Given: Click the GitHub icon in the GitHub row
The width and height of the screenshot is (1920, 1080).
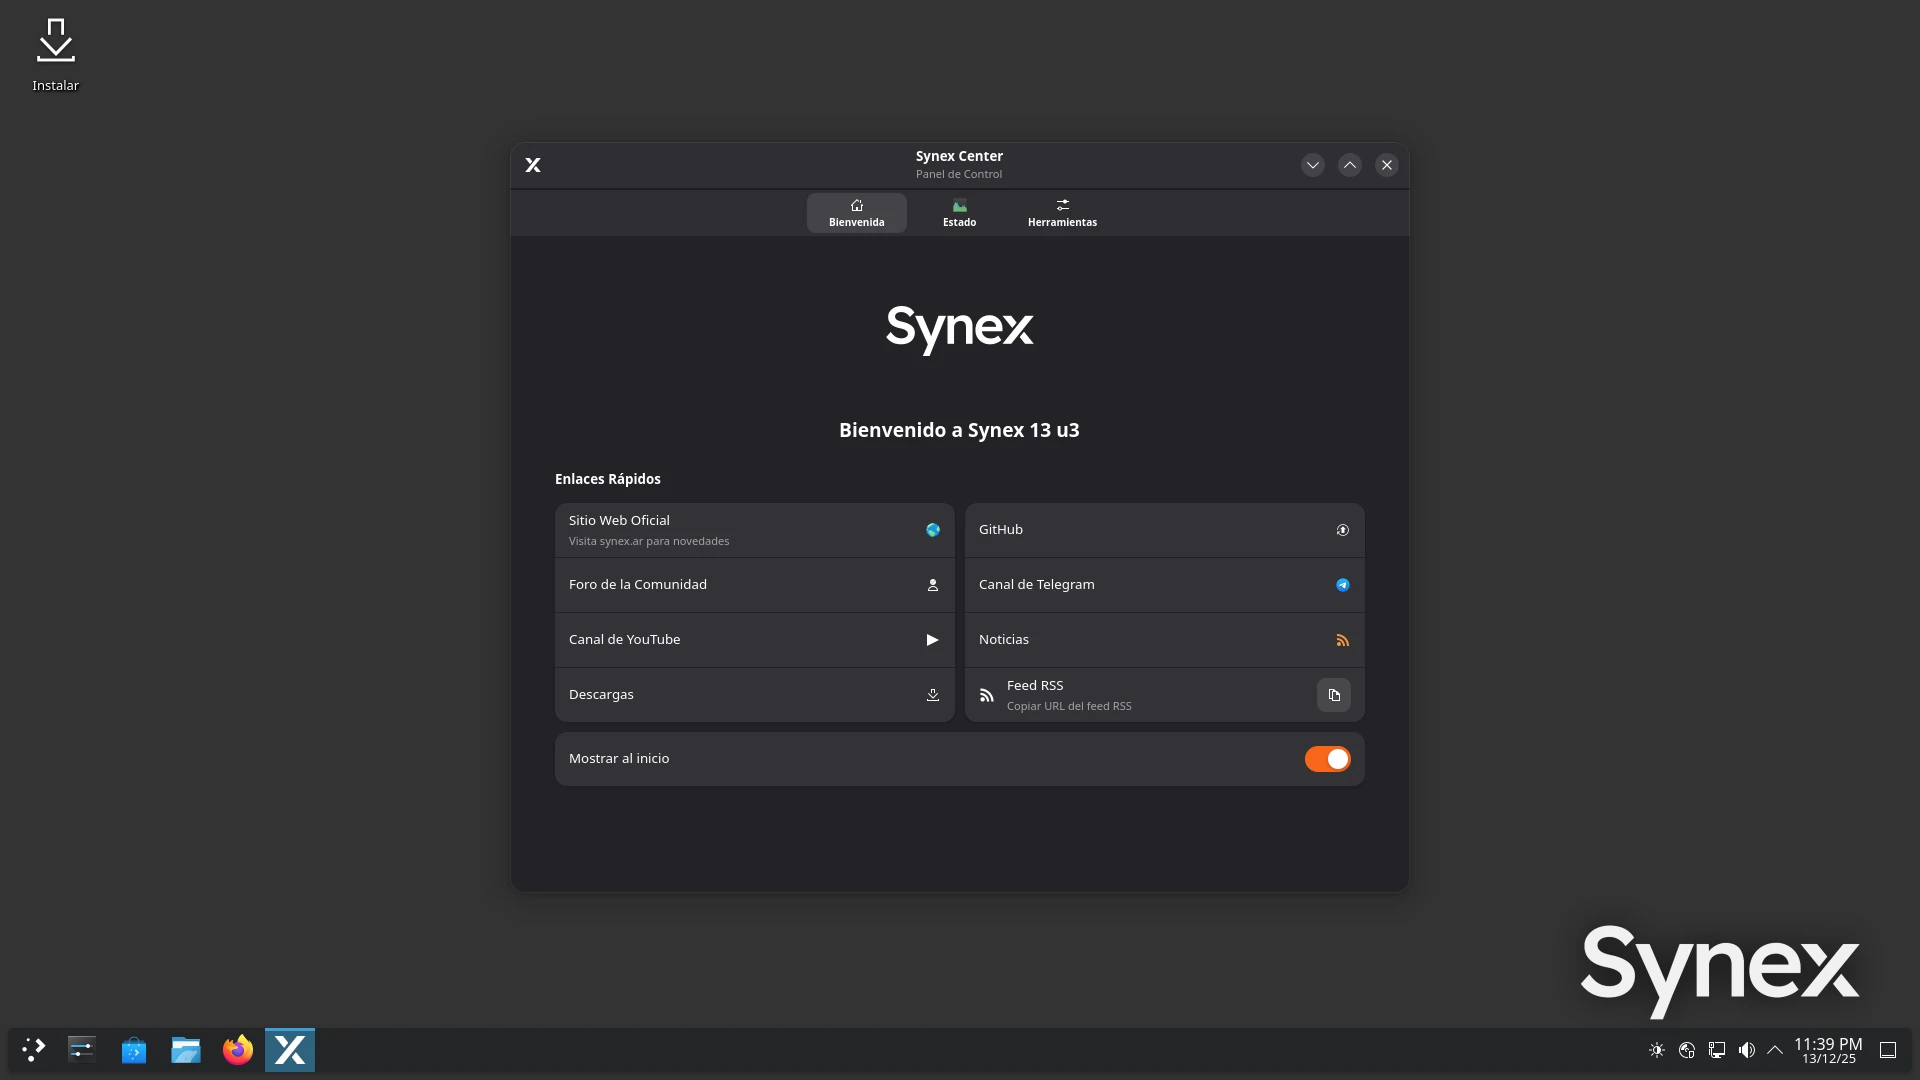Looking at the screenshot, I should 1342,530.
